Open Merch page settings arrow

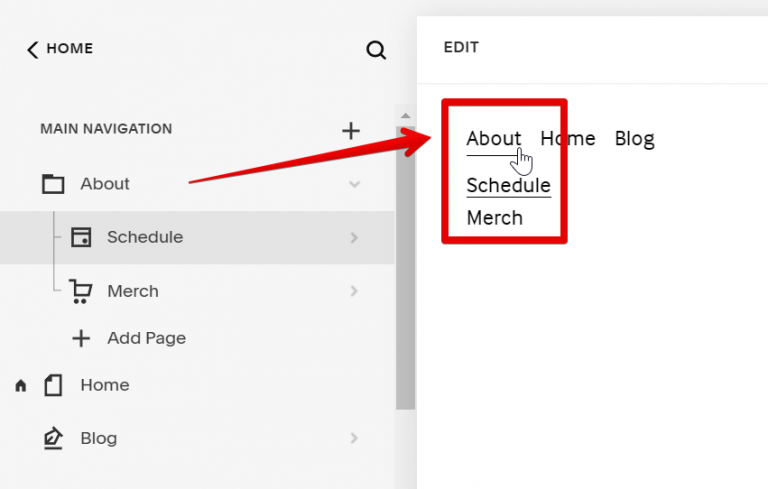[354, 291]
